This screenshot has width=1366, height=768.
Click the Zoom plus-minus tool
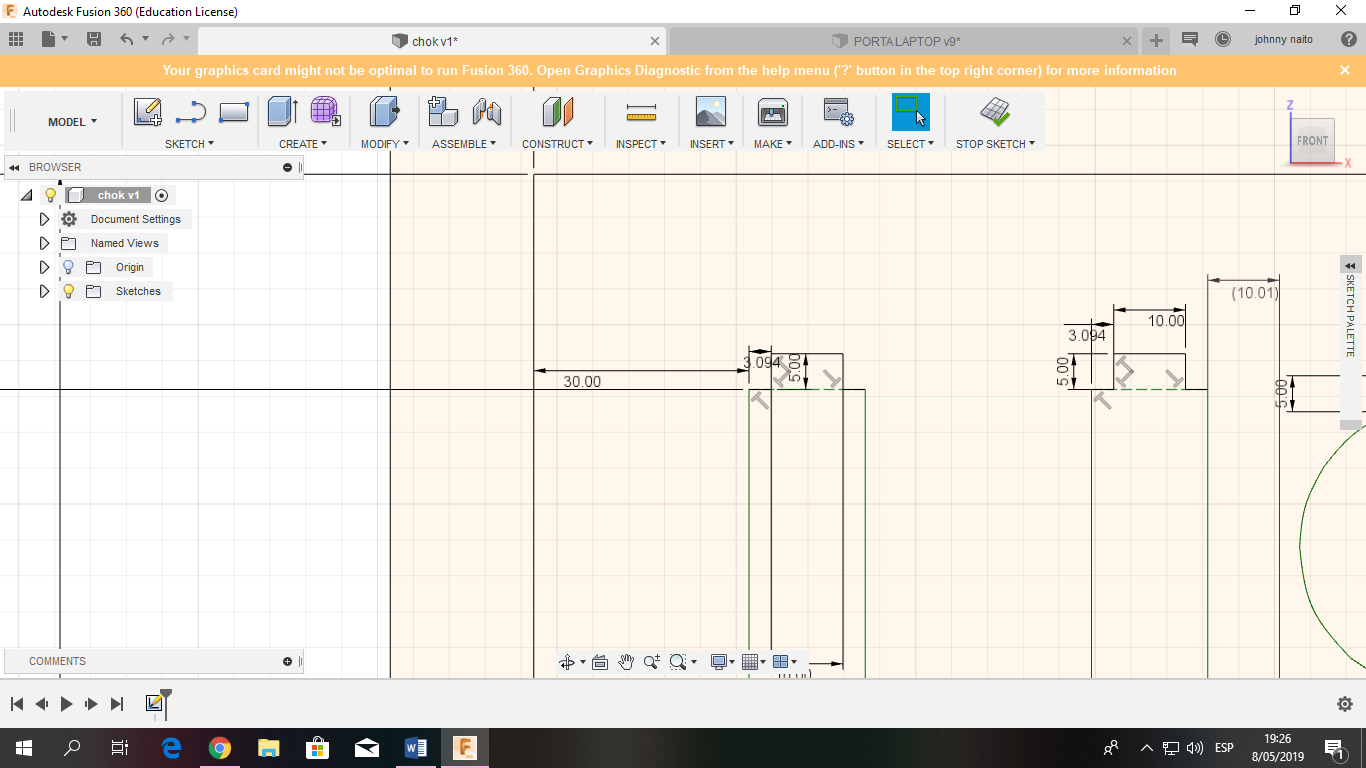click(652, 662)
